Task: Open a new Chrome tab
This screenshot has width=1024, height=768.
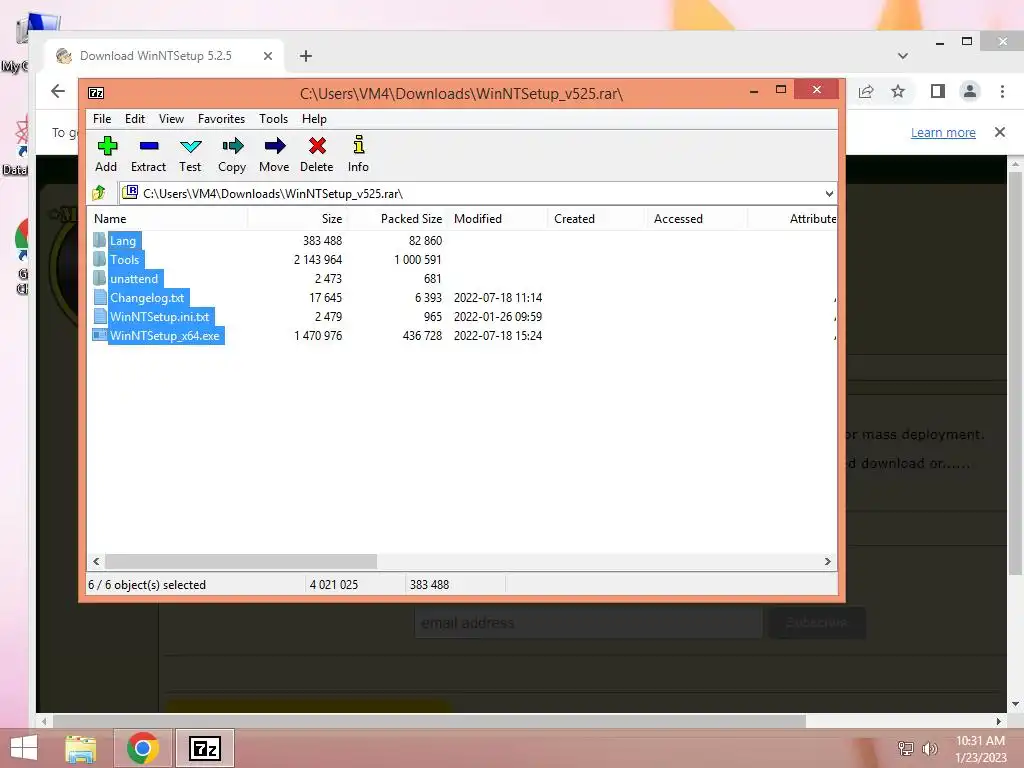Action: pos(306,56)
